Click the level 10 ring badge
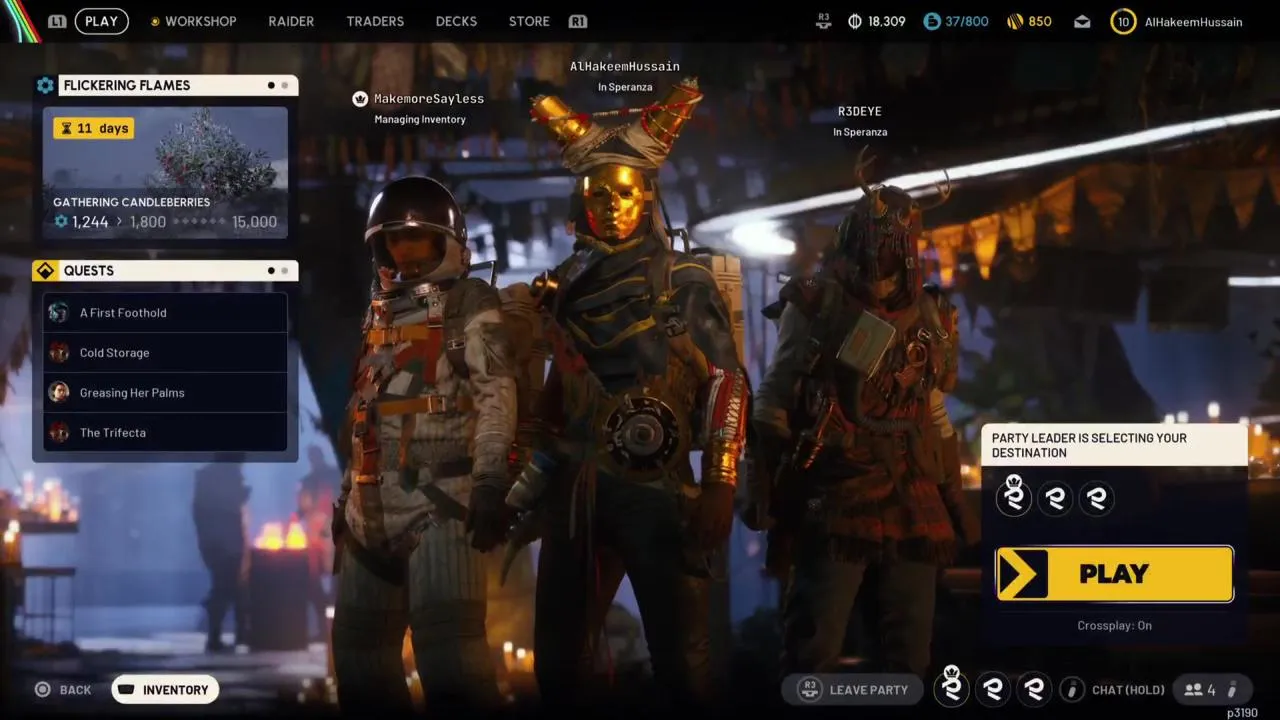 pyautogui.click(x=1123, y=21)
